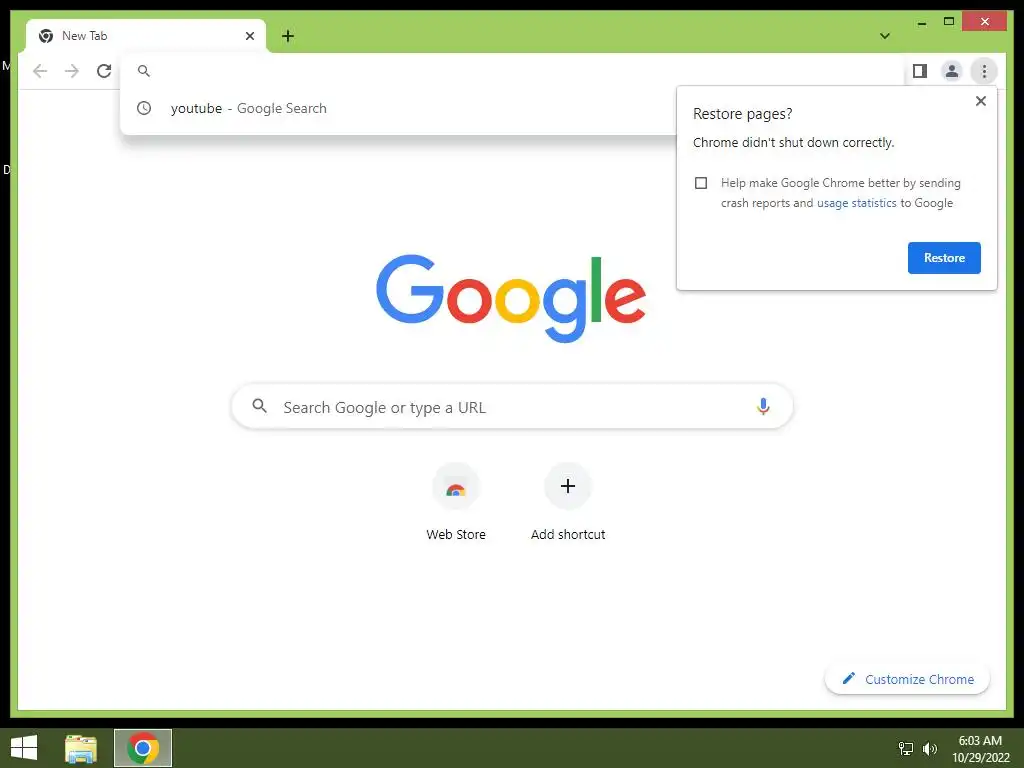Viewport: 1024px width, 768px height.
Task: Click the Google logo
Action: pos(511,298)
